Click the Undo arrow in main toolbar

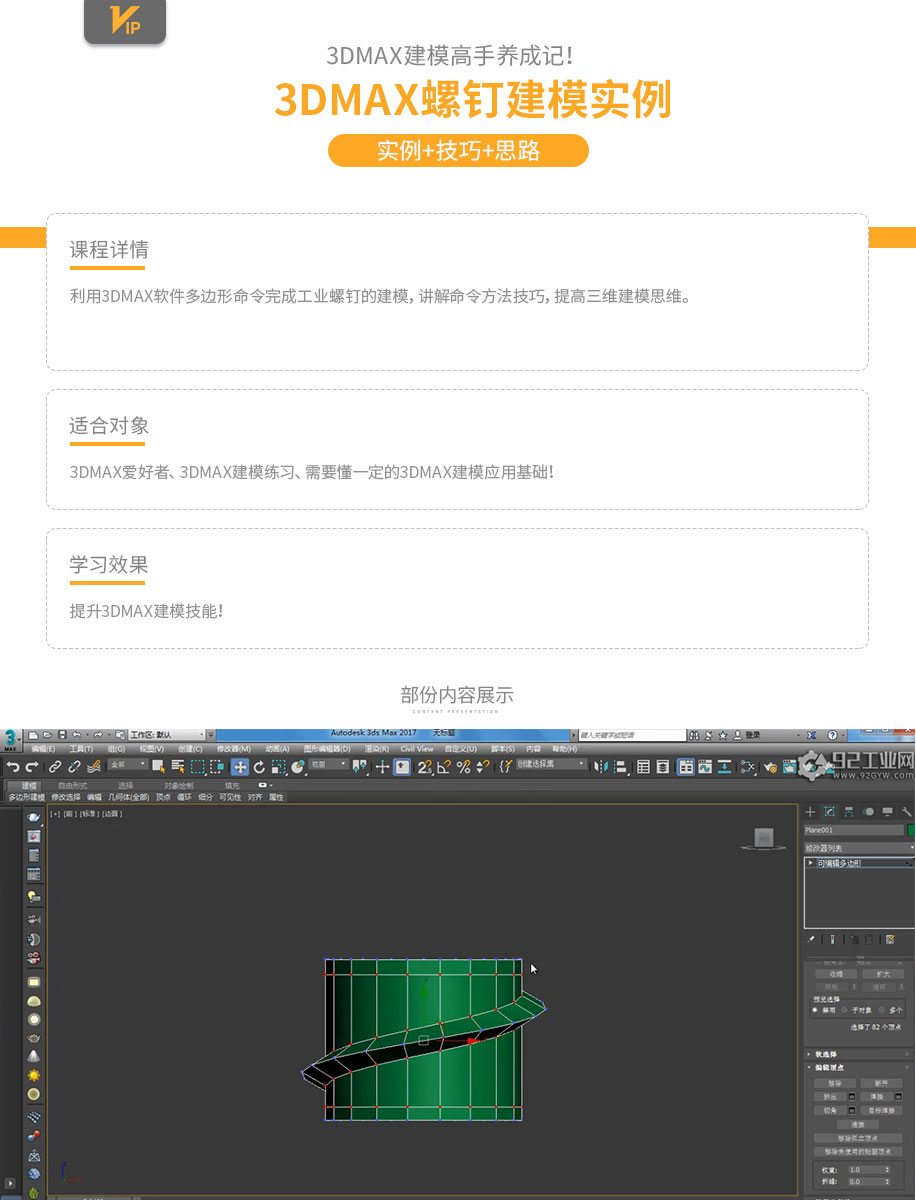[13, 767]
